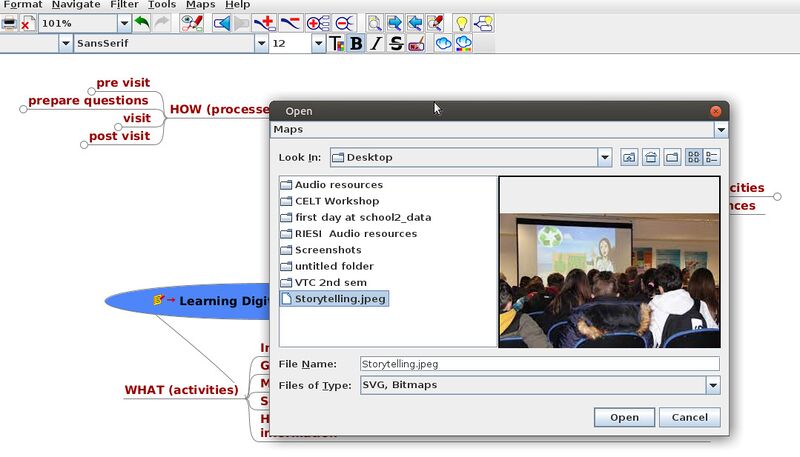Click the find next blue-arrow icon
The image size is (800, 457).
click(394, 23)
